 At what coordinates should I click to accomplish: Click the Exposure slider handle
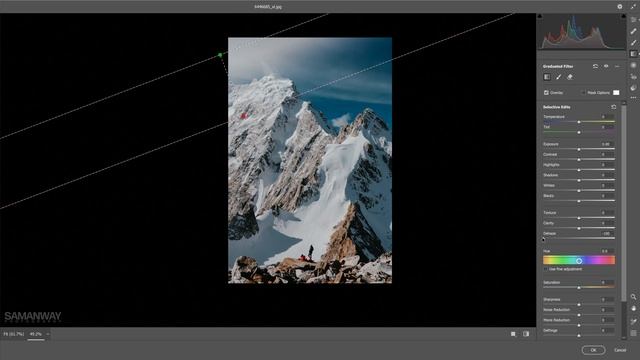(579, 149)
